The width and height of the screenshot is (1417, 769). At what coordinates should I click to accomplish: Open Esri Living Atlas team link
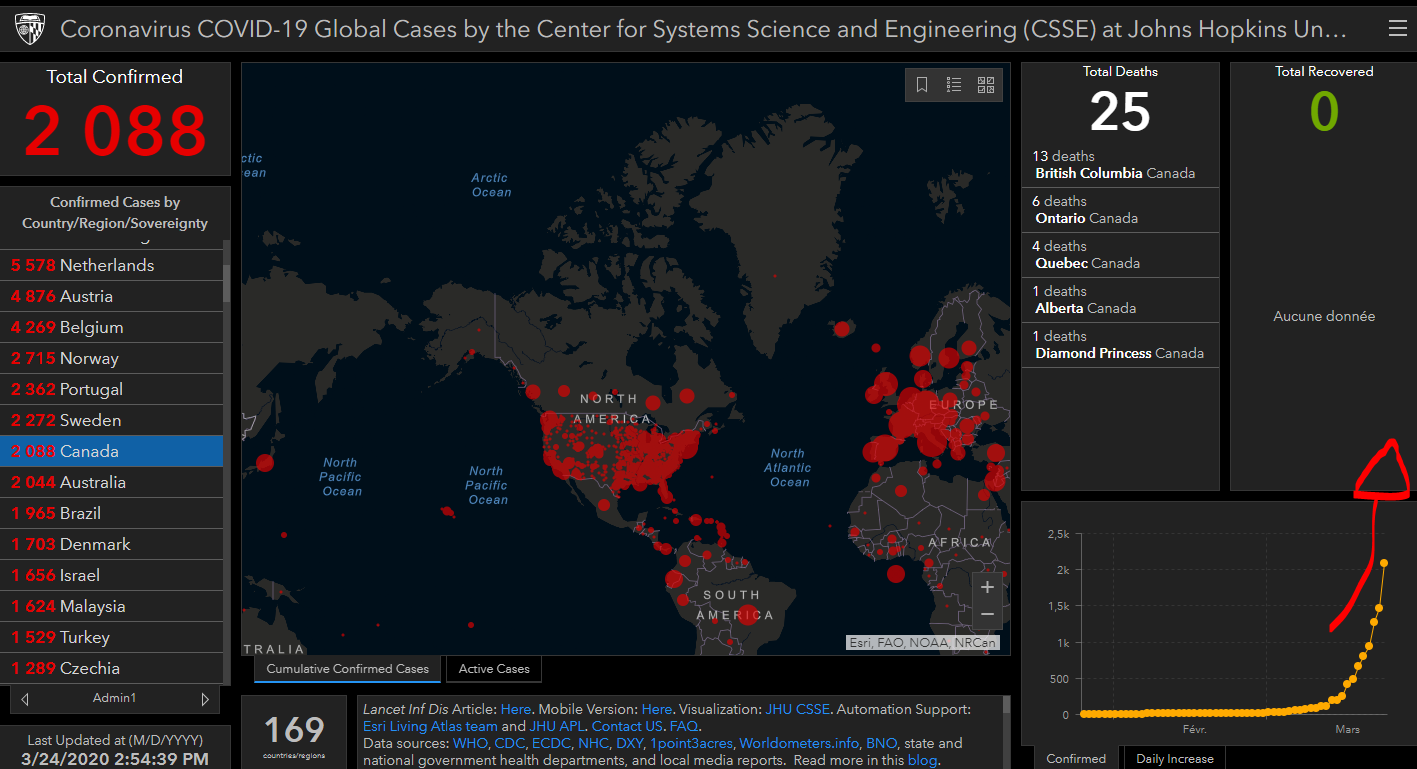tap(430, 726)
